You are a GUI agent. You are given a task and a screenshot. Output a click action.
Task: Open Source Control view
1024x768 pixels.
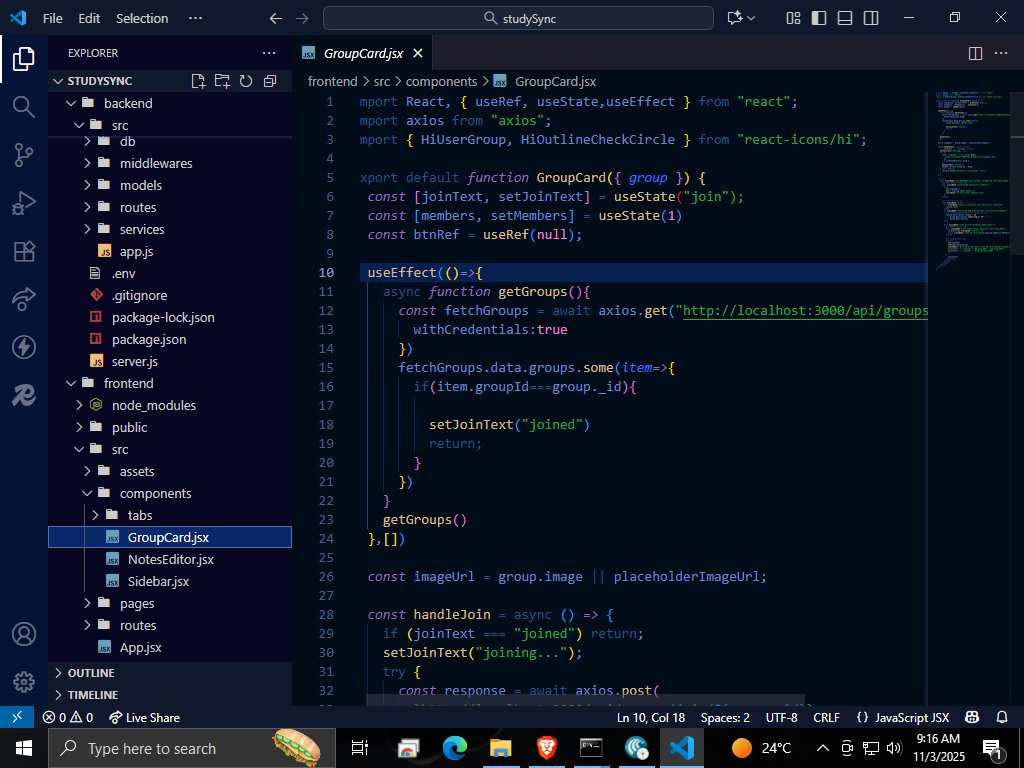coord(24,155)
